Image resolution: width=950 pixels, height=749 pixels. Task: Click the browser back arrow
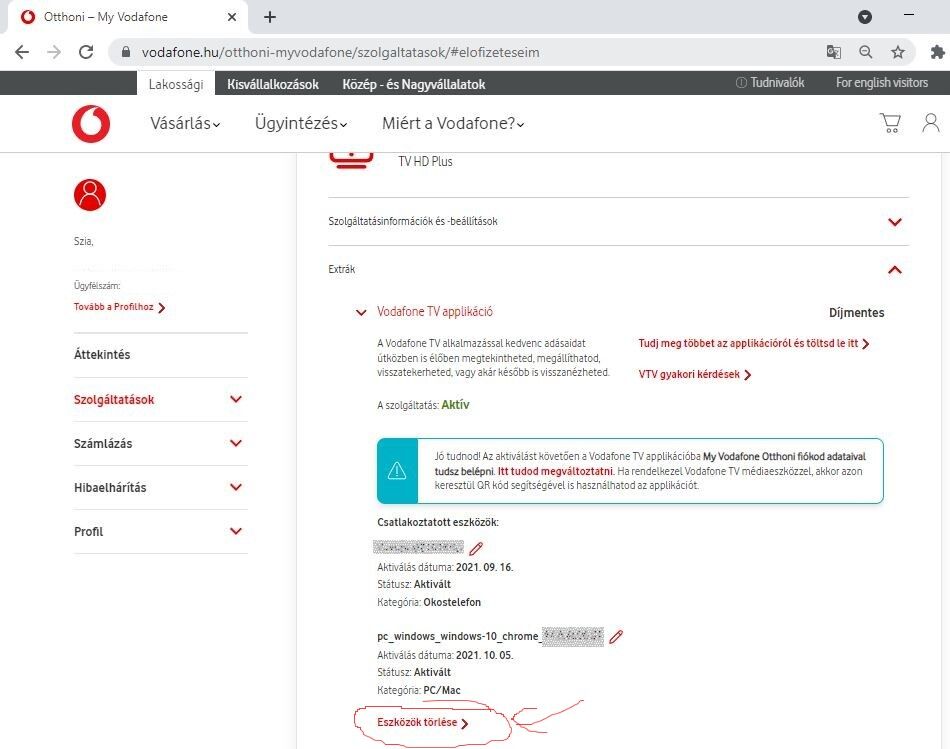coord(22,52)
